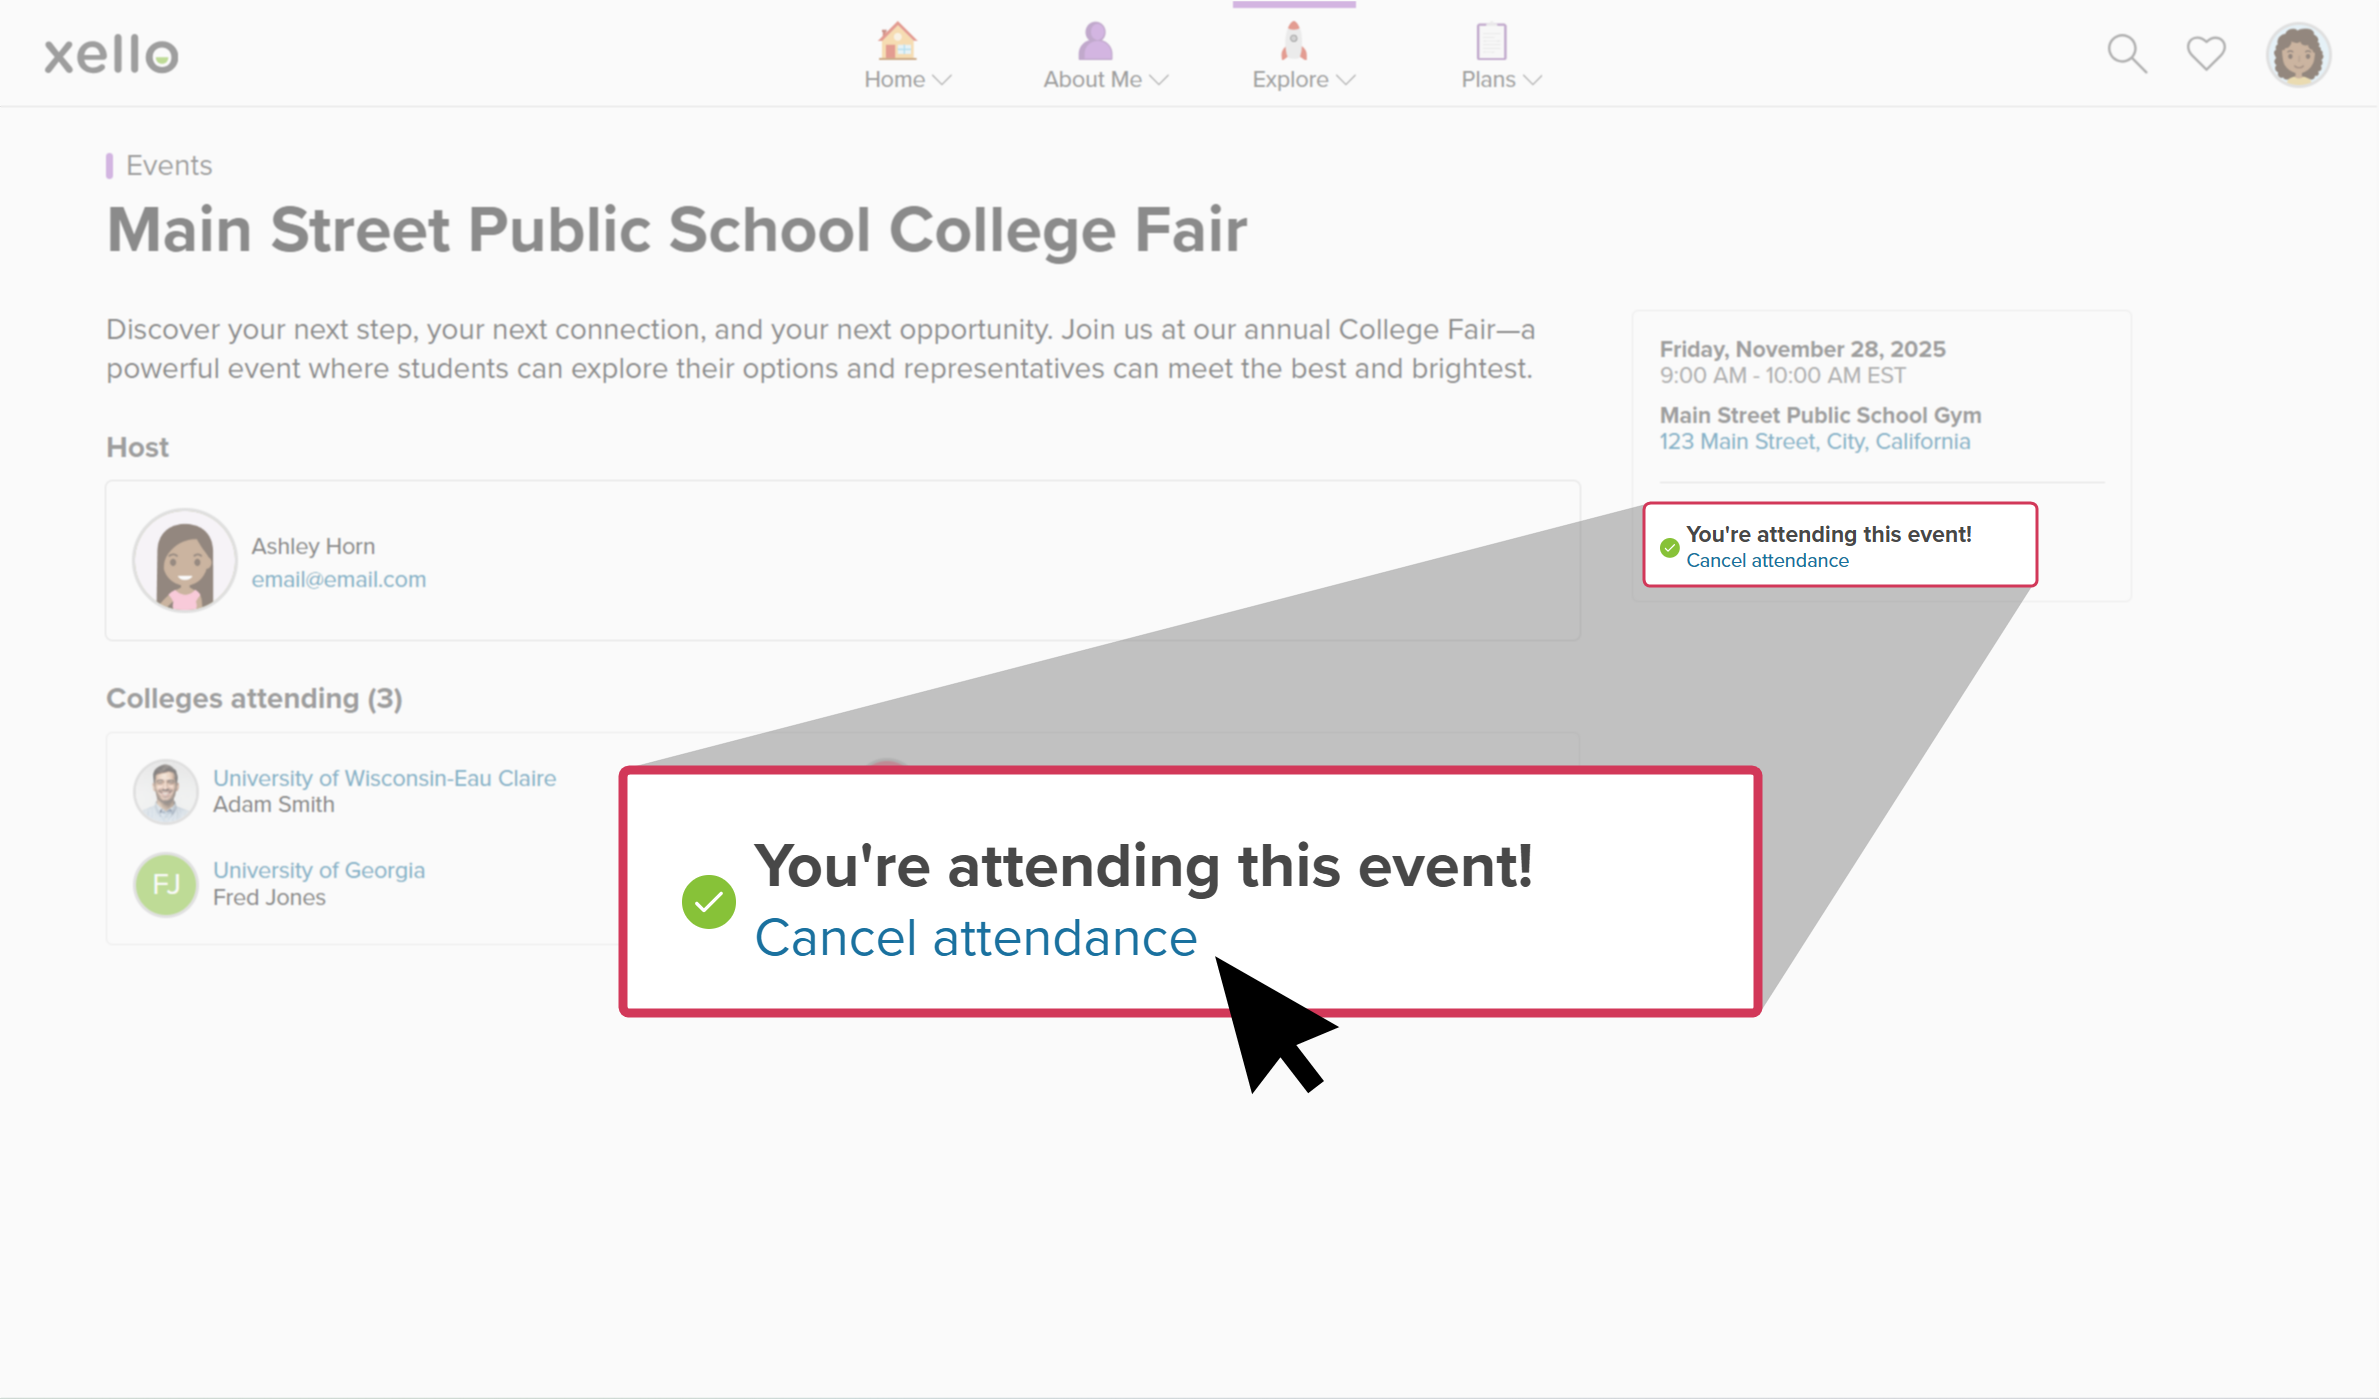Screen dimensions: 2379x1399
Task: Open your profile avatar in the top right
Action: tap(2297, 54)
